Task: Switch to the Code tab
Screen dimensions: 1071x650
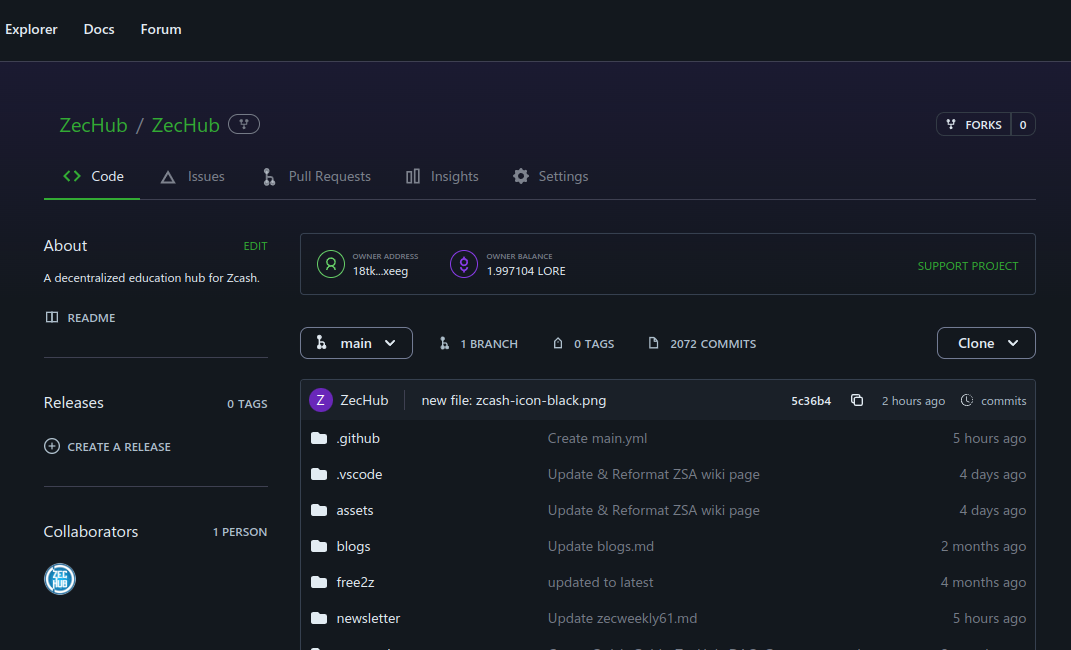Action: tap(92, 176)
